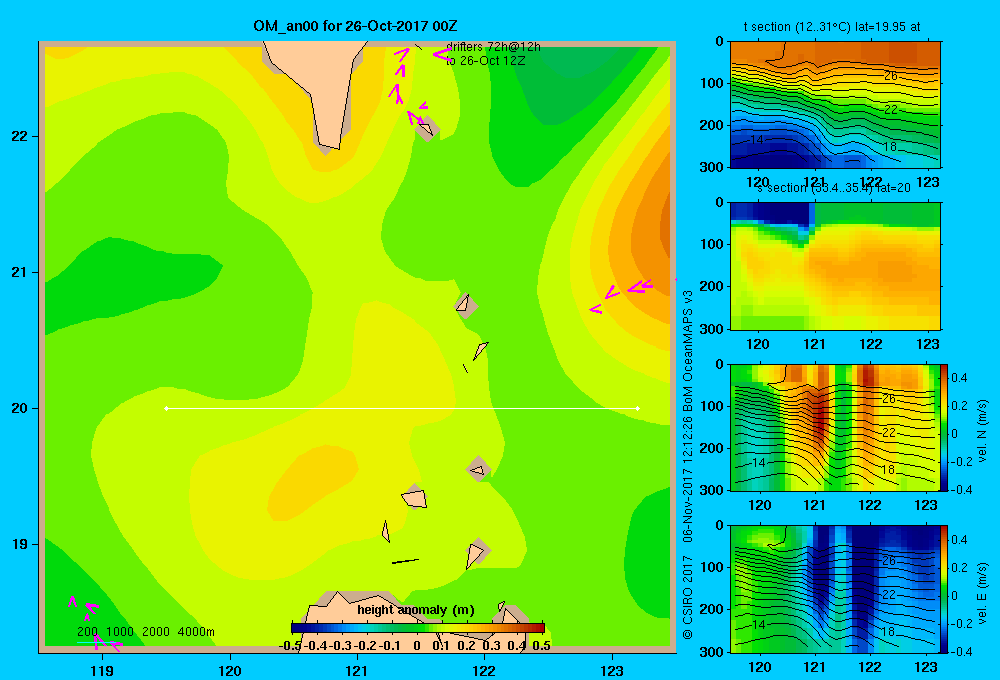Click latitude label '20' on main map
Screen dimensions: 1000x680
[20, 408]
